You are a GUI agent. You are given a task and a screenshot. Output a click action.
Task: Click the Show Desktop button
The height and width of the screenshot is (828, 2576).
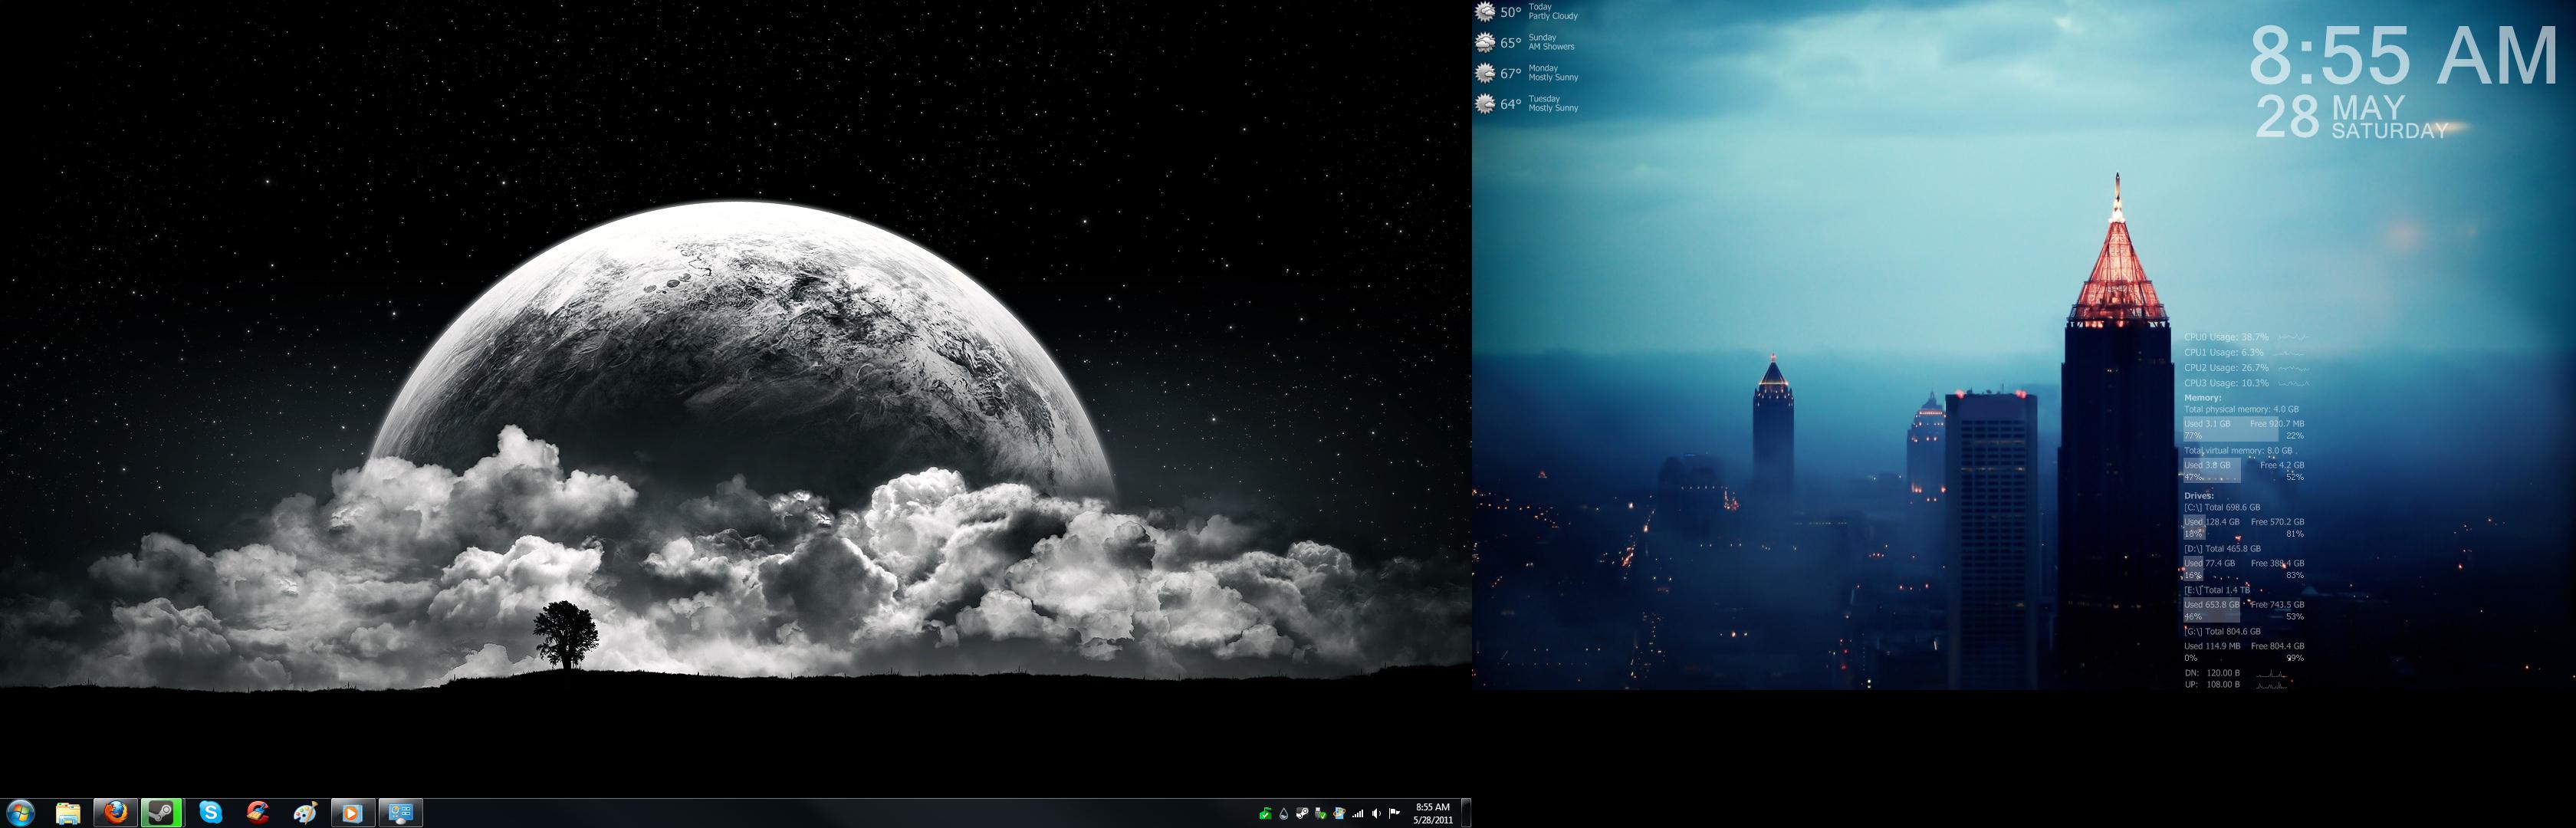click(1466, 813)
